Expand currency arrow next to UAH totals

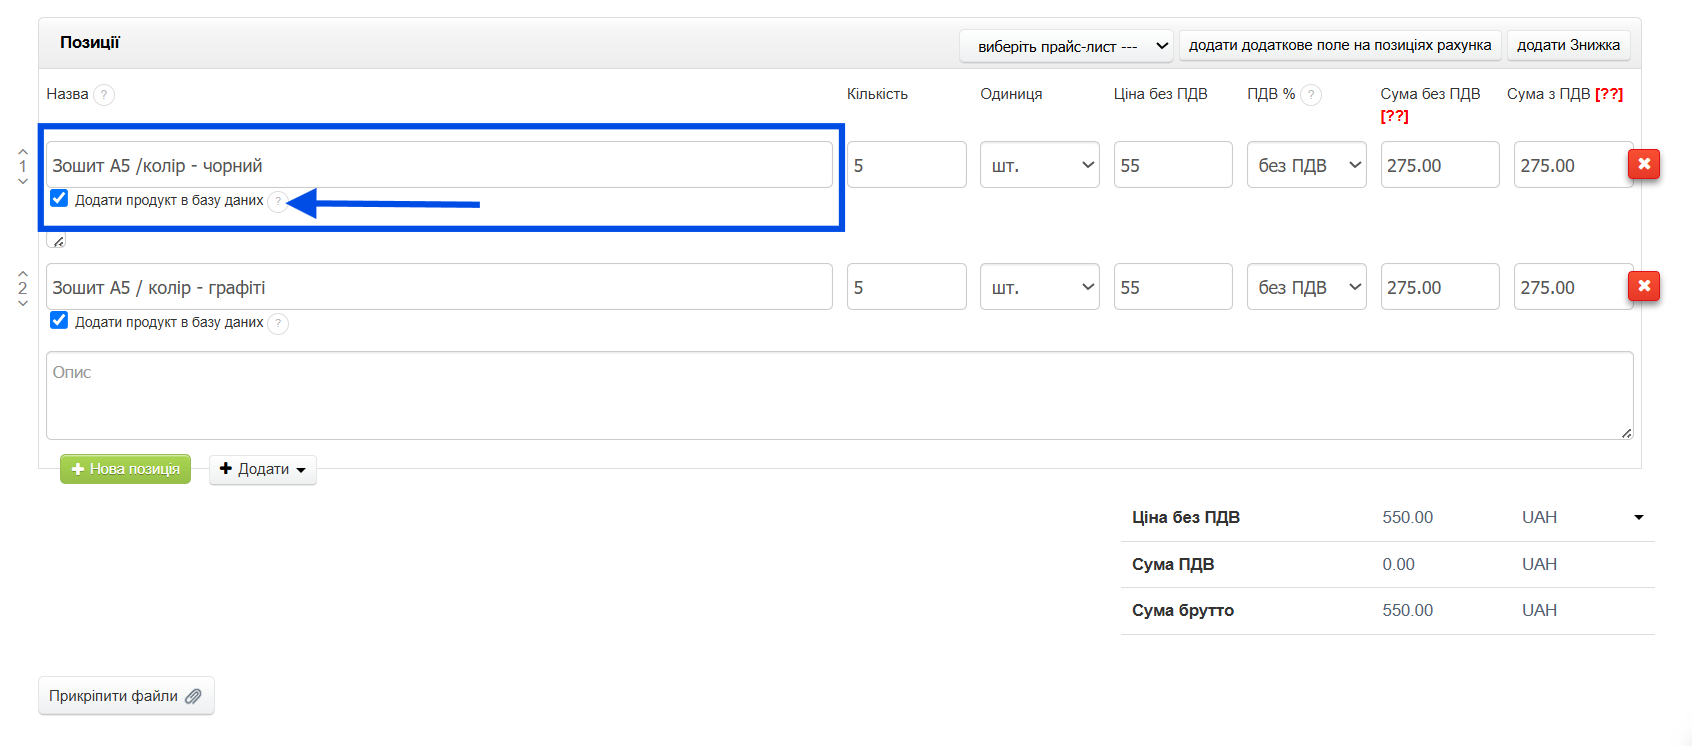click(1639, 517)
